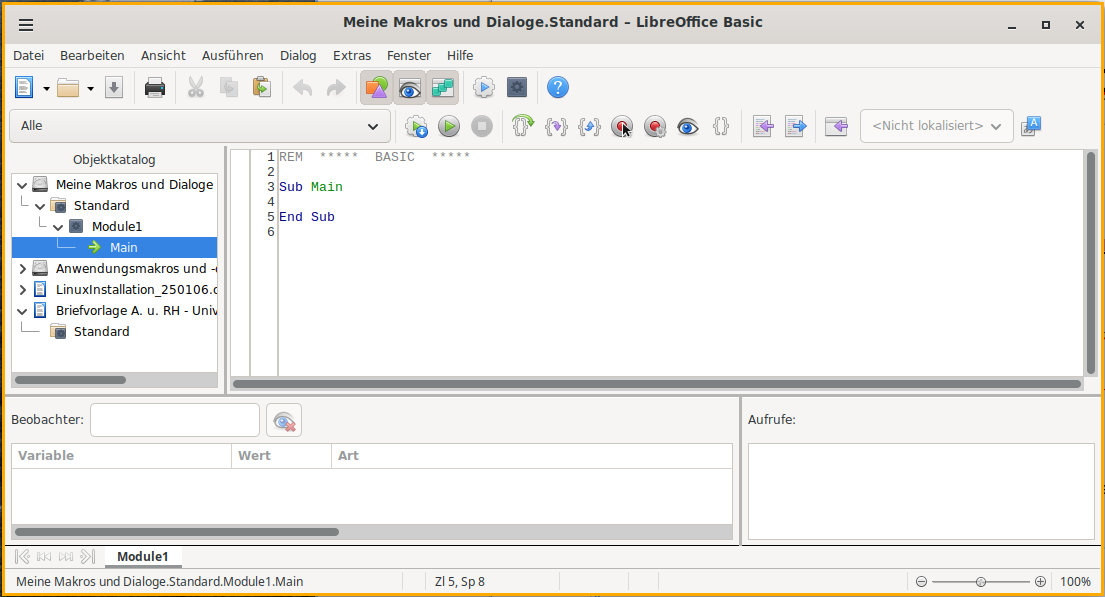Click the hamburger menu icon in title bar
This screenshot has height=597, width=1105.
pyautogui.click(x=26, y=25)
